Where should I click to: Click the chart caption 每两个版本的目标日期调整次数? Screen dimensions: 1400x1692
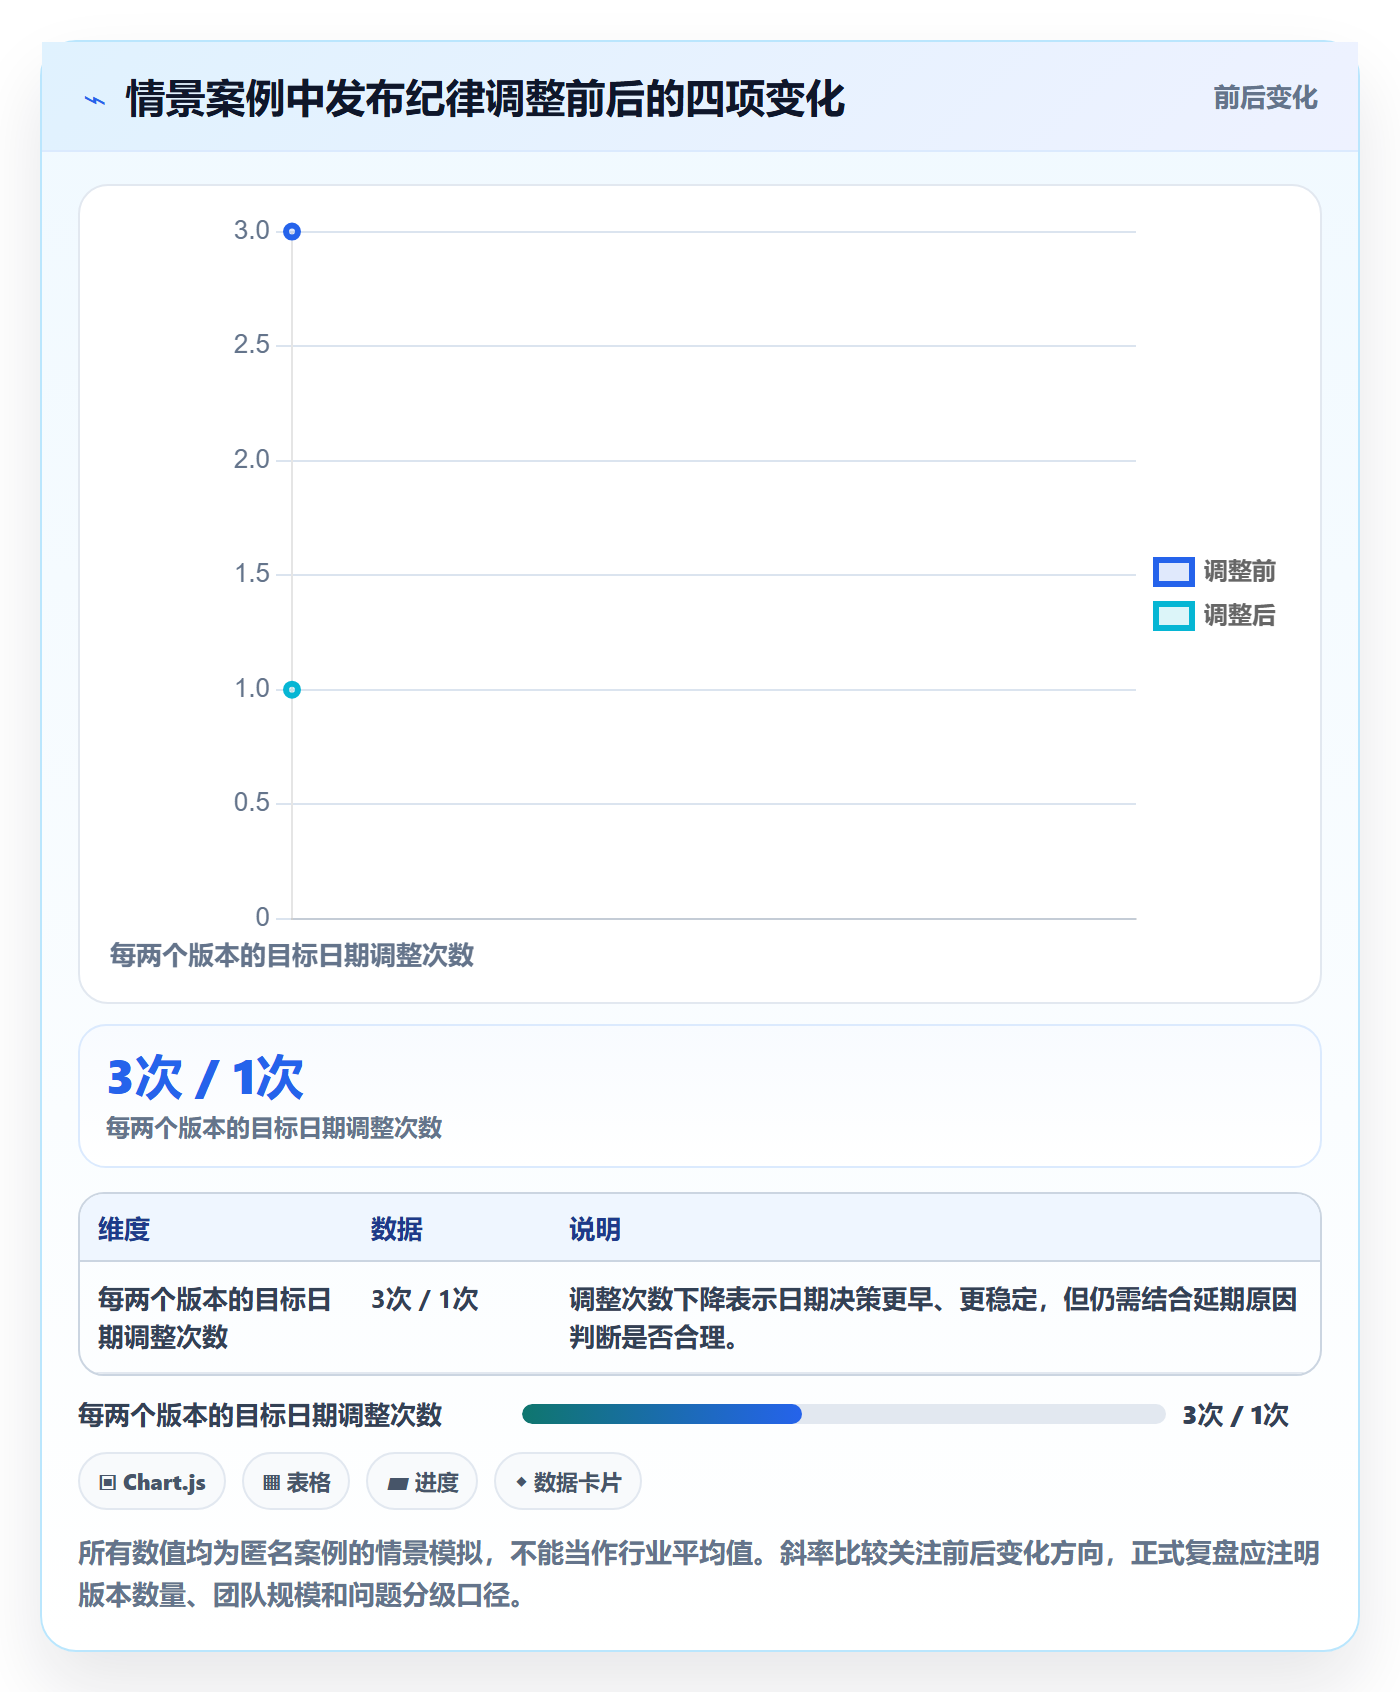click(x=292, y=955)
